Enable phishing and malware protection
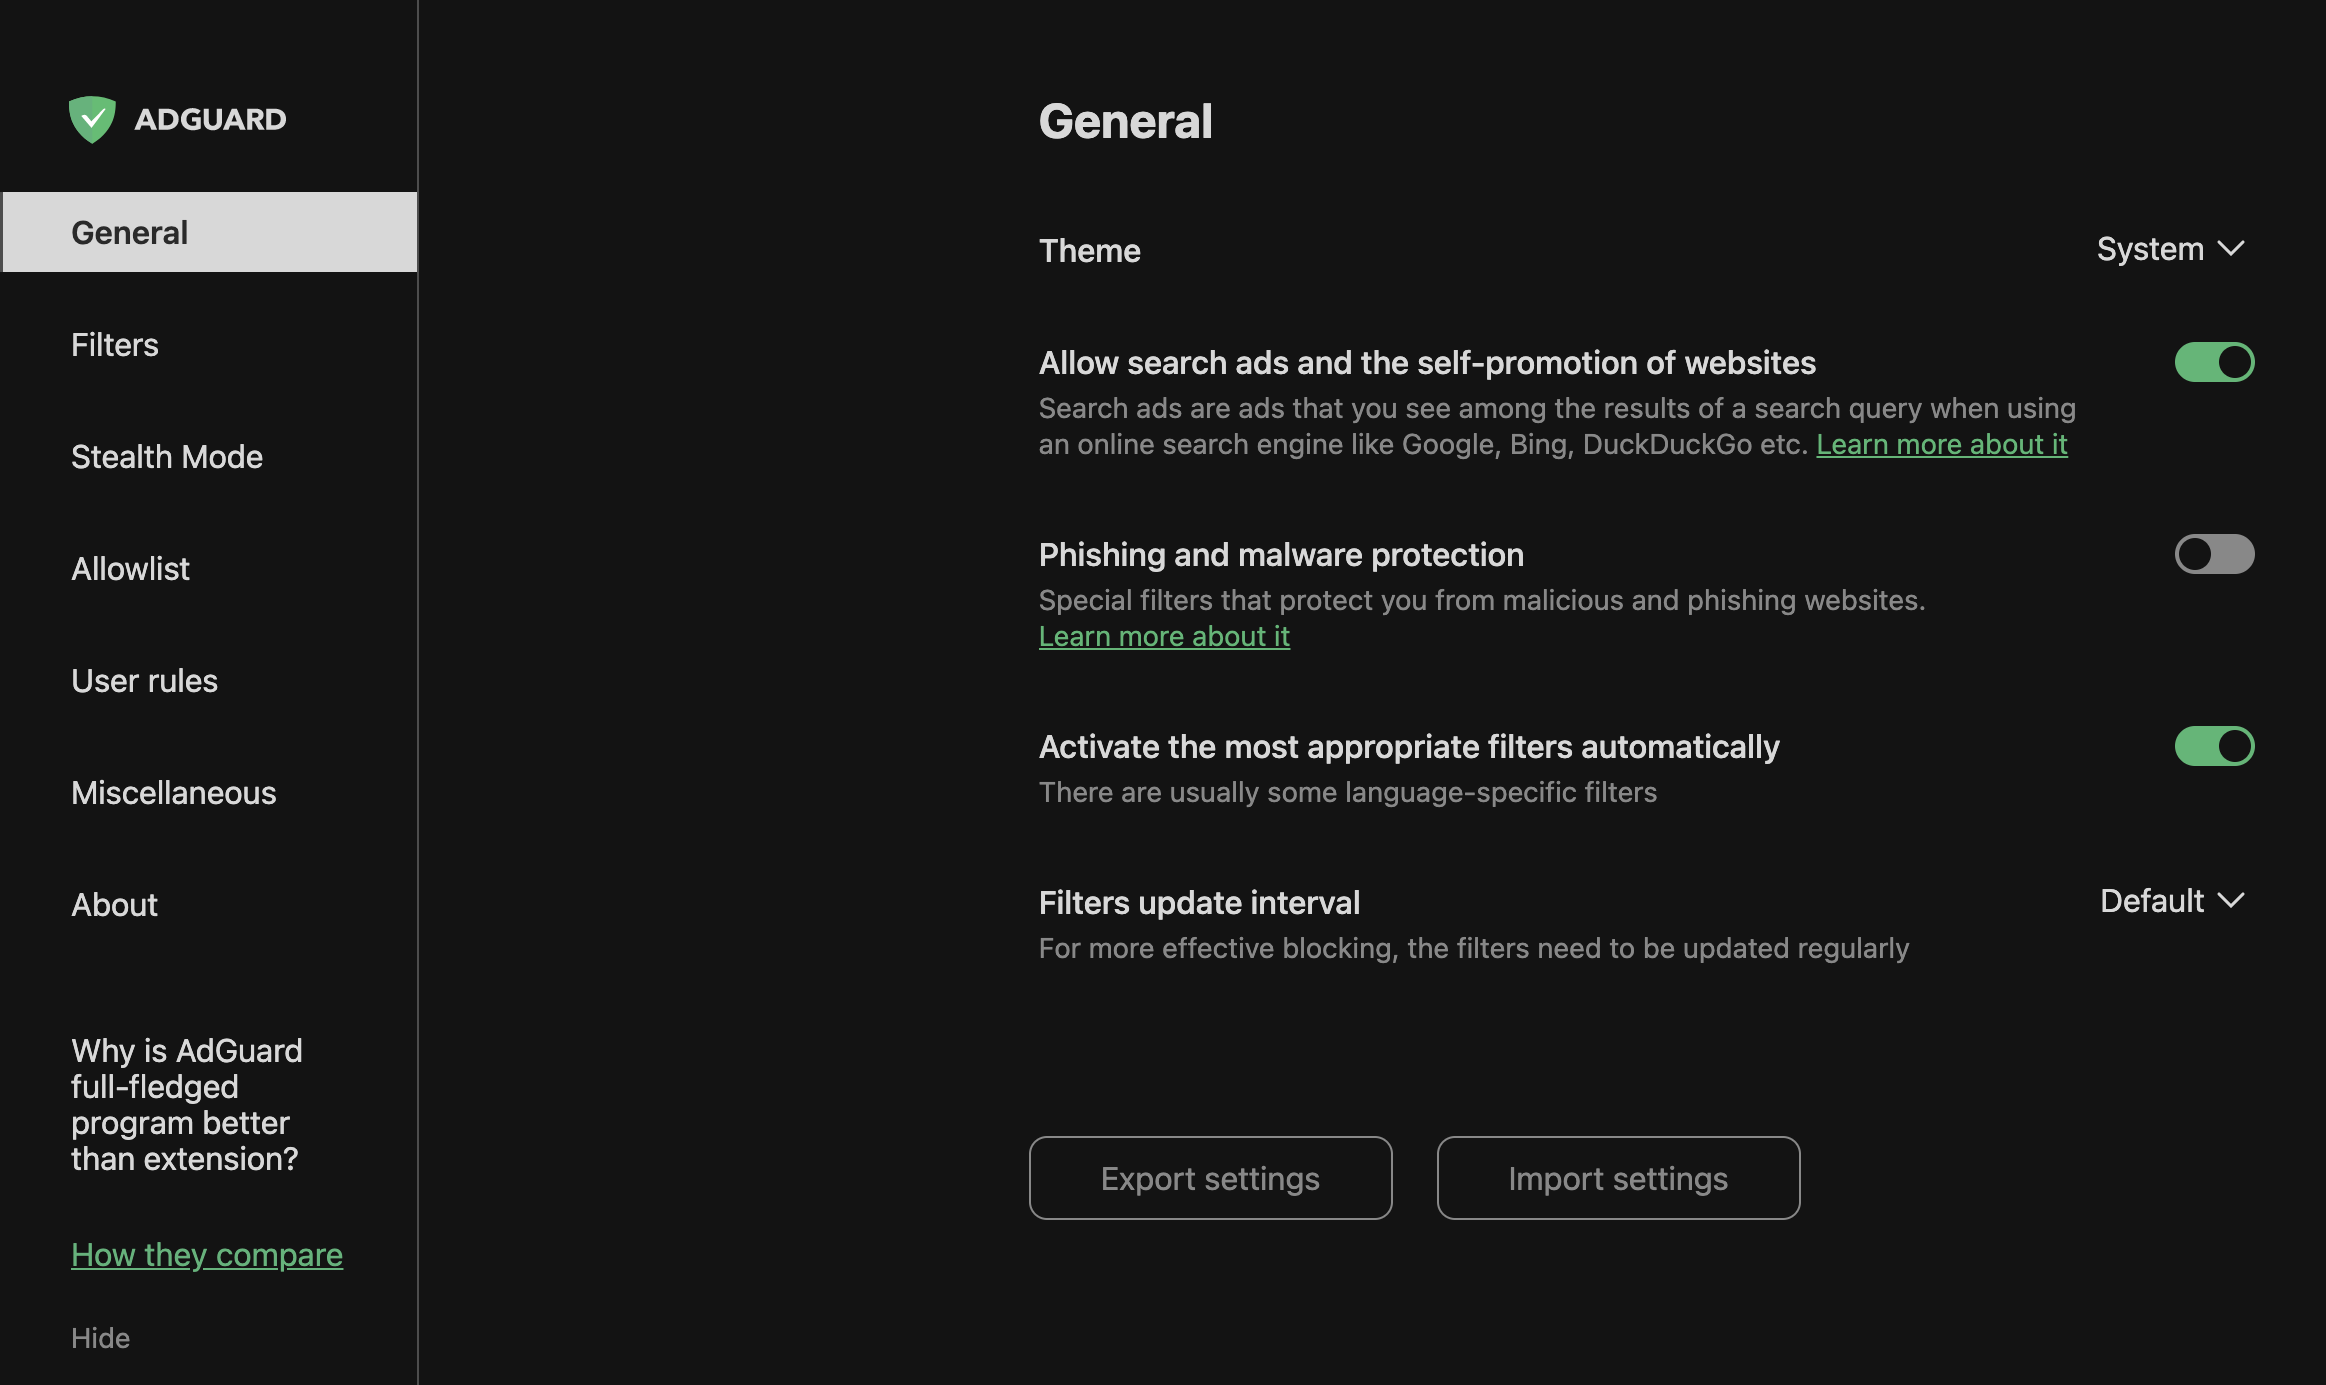The image size is (2326, 1385). tap(2216, 552)
